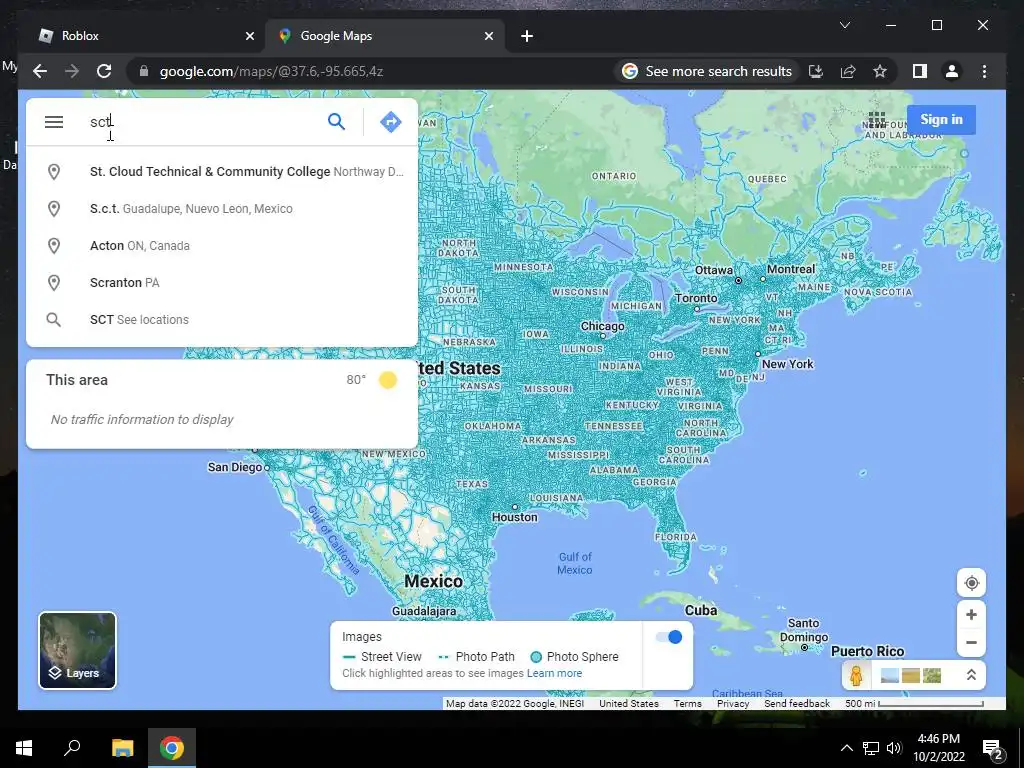Click the 80° weather indicator

371,380
